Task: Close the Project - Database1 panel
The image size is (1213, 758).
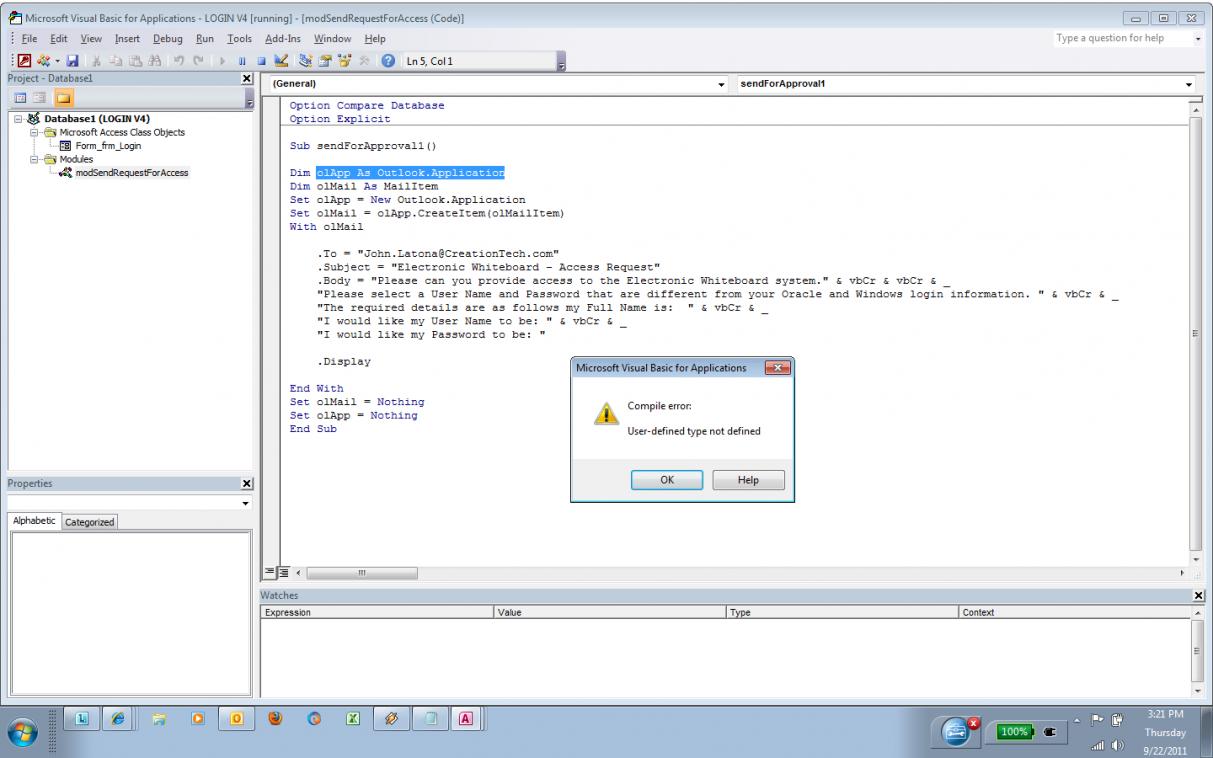Action: (248, 78)
